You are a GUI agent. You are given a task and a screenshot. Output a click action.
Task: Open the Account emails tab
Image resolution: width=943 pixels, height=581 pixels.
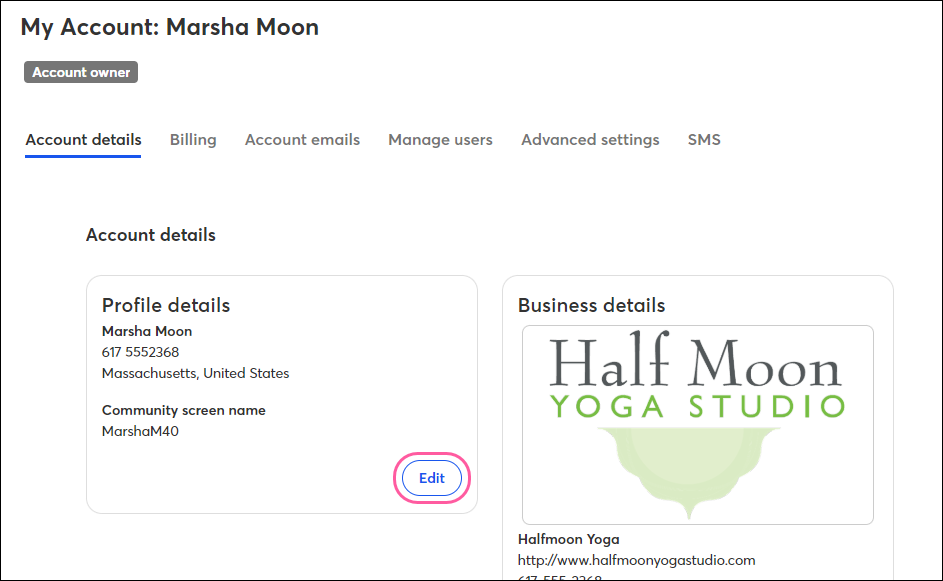pos(302,140)
